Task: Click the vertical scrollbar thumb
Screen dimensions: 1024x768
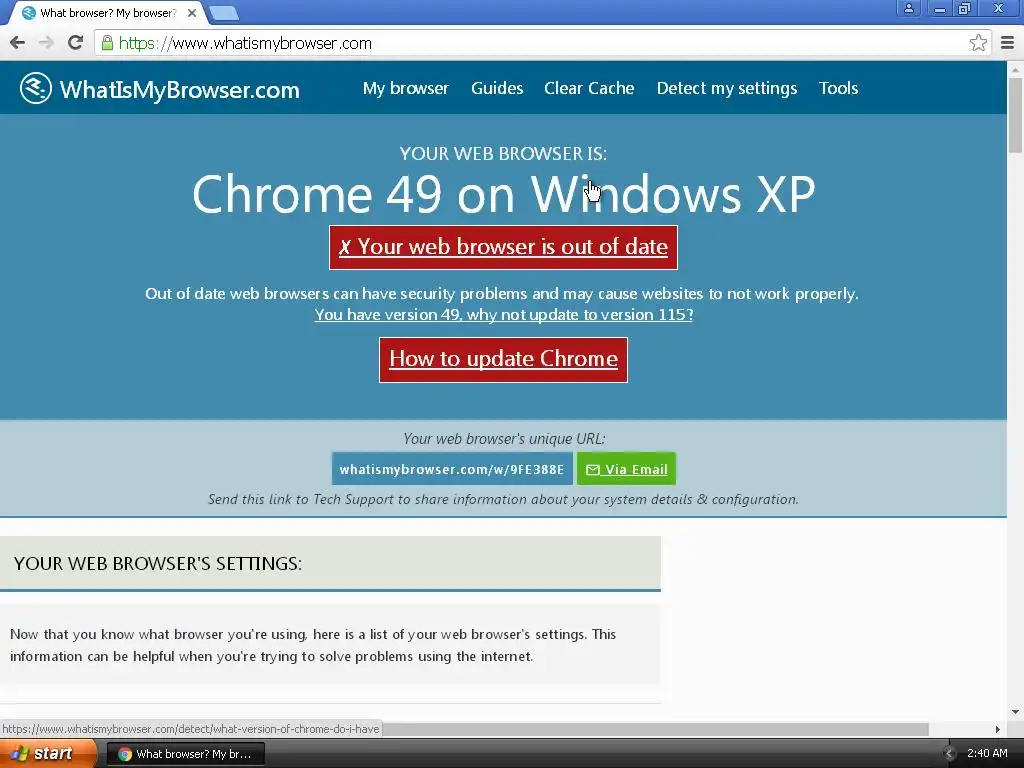Action: [x=1015, y=114]
